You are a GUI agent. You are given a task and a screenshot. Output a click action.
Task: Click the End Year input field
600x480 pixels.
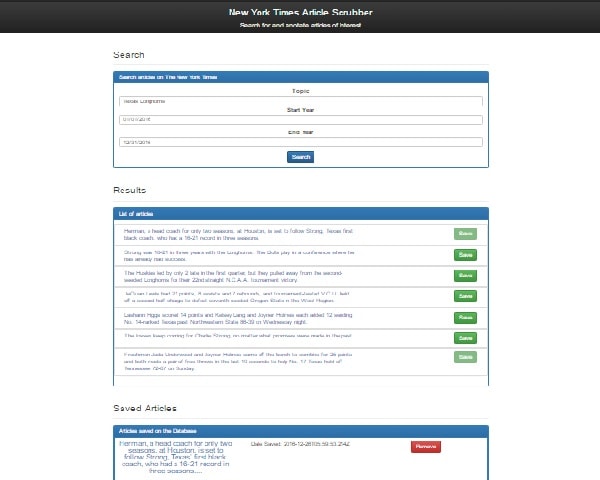pyautogui.click(x=300, y=142)
